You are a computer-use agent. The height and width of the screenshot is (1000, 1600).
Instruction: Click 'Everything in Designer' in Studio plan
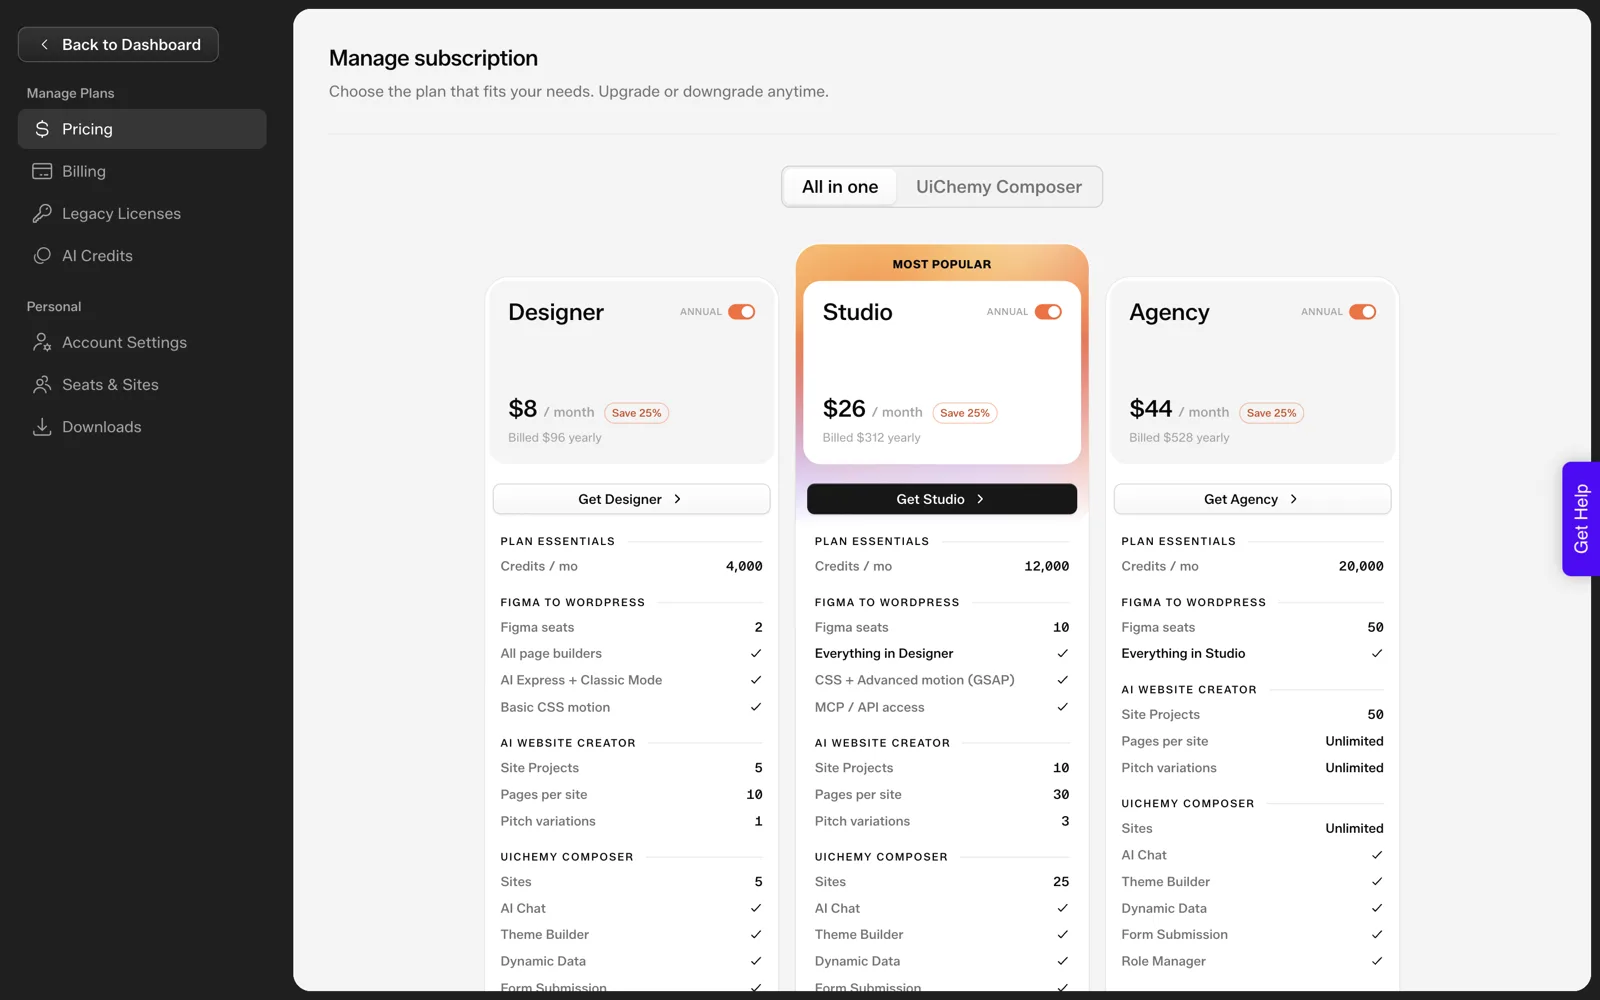[884, 653]
